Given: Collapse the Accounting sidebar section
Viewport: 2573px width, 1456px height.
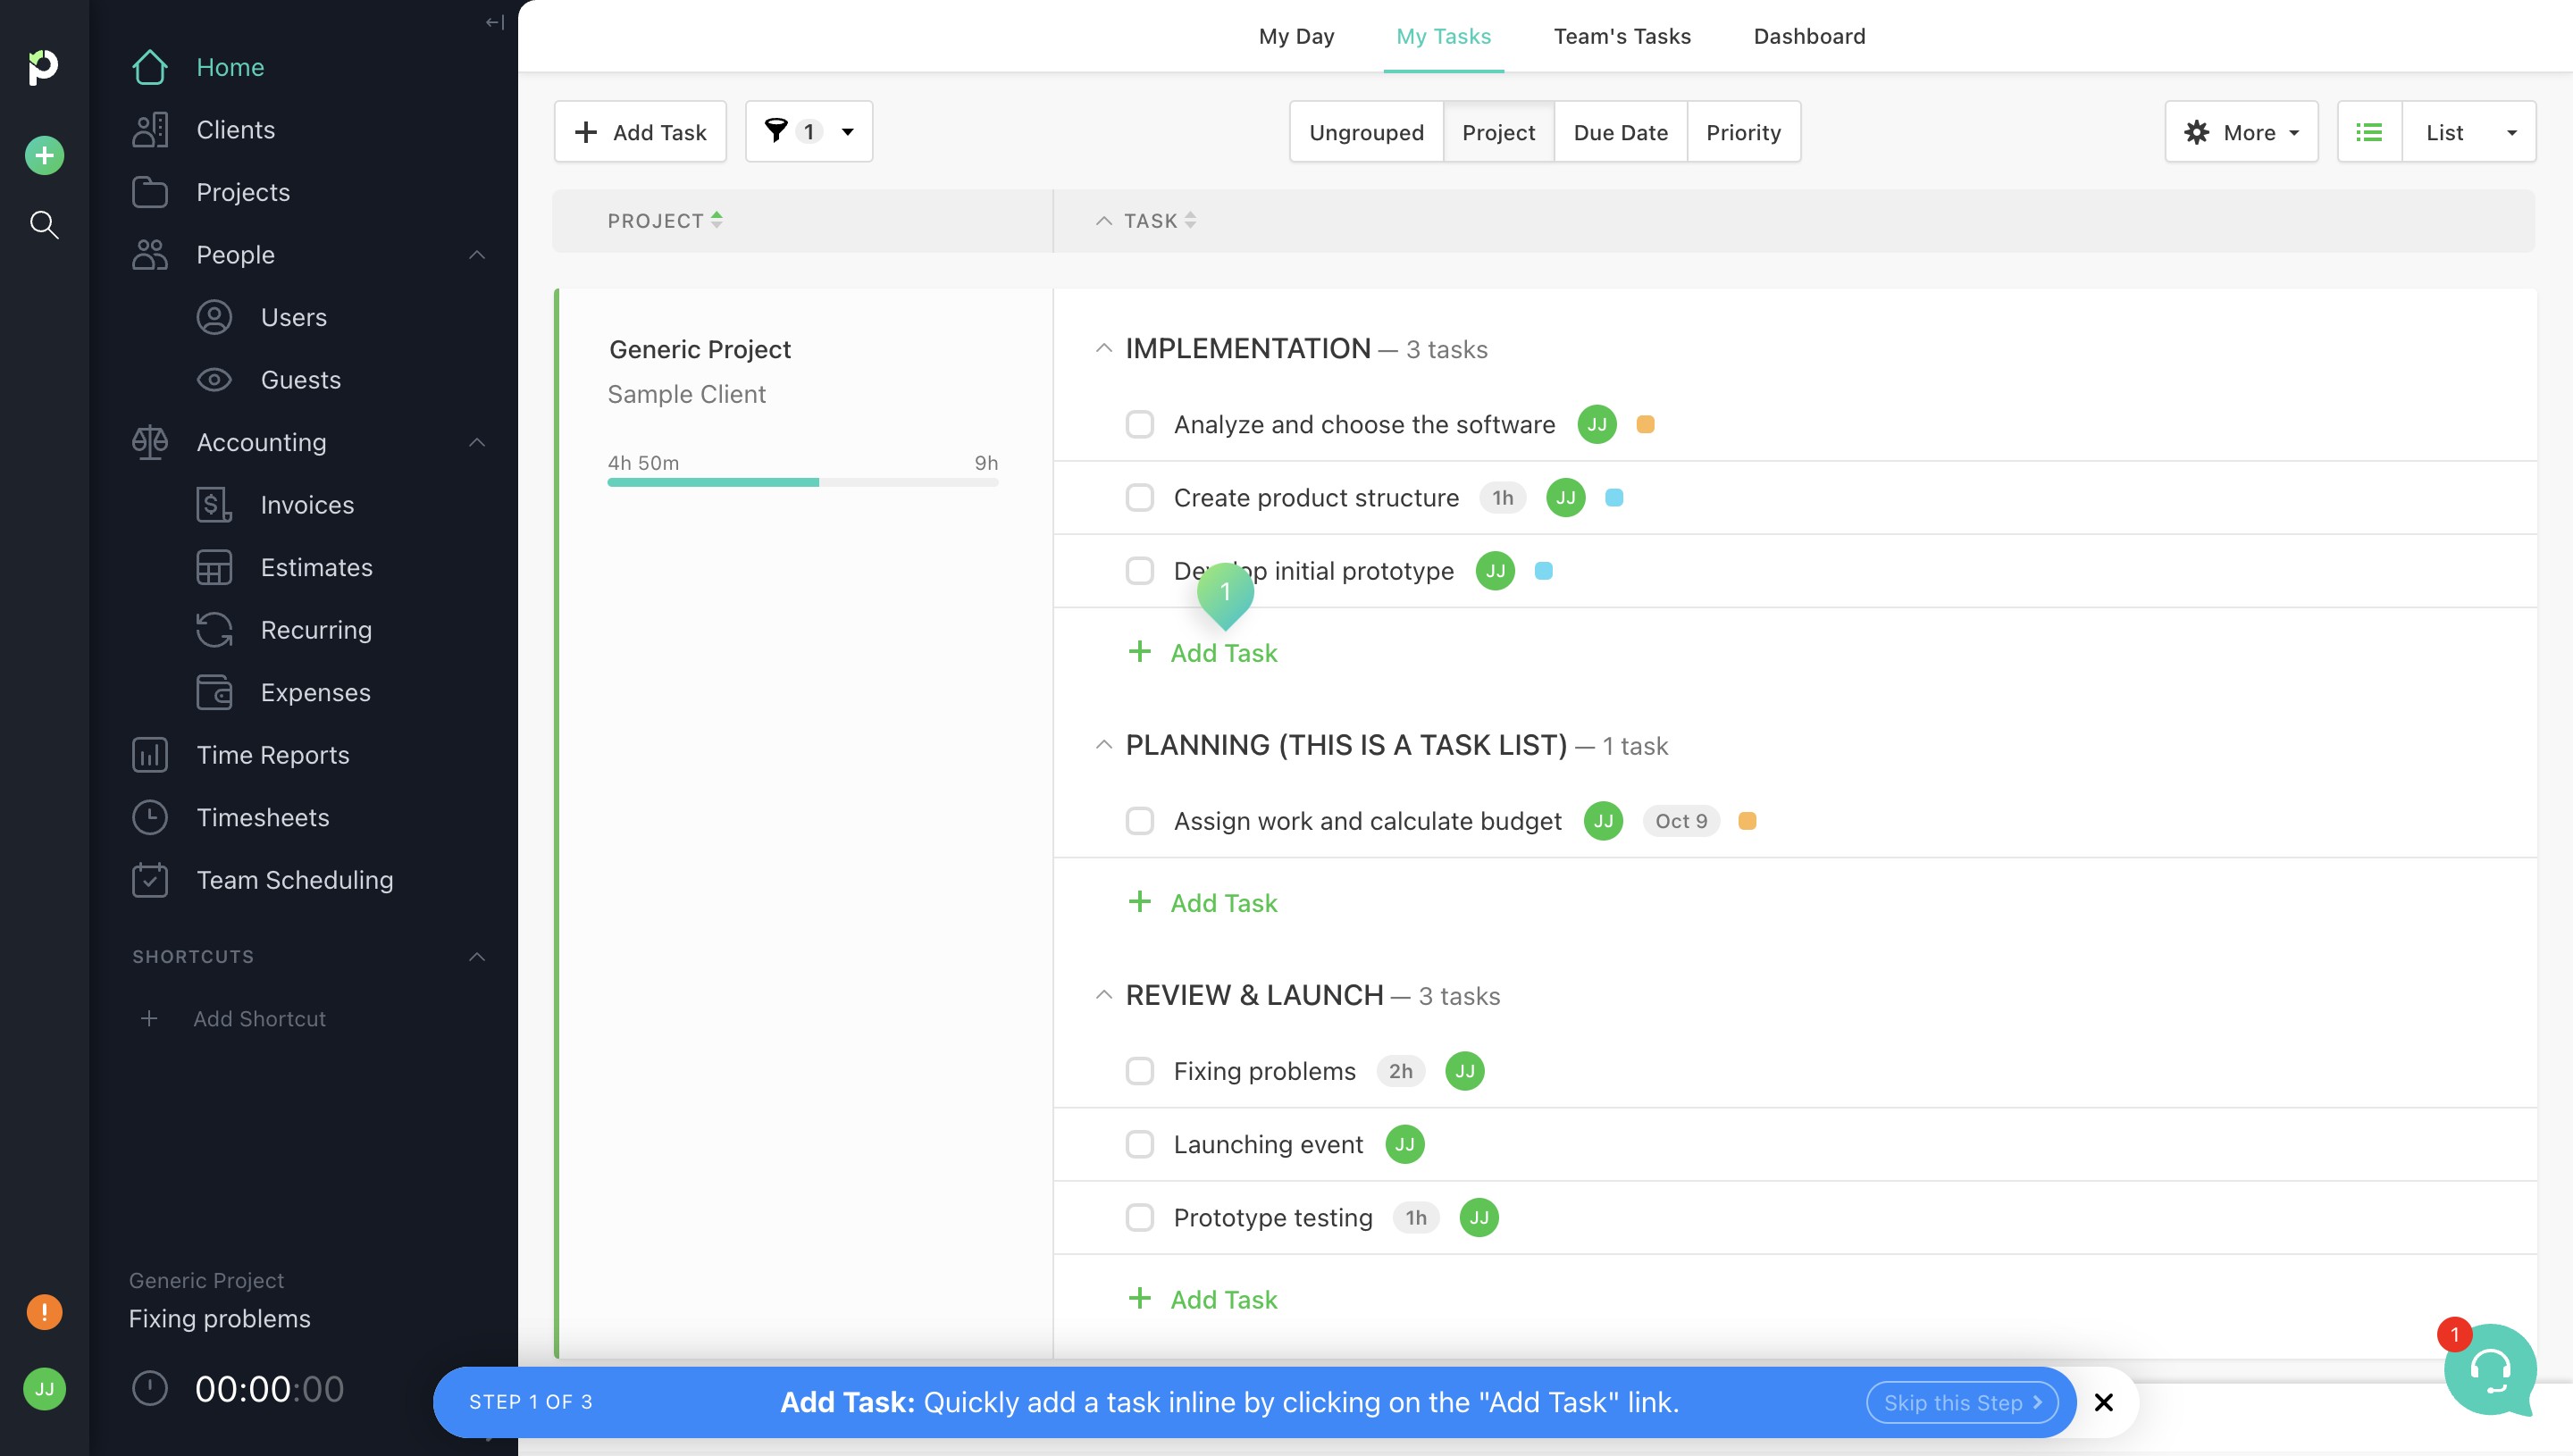Looking at the screenshot, I should pos(477,442).
